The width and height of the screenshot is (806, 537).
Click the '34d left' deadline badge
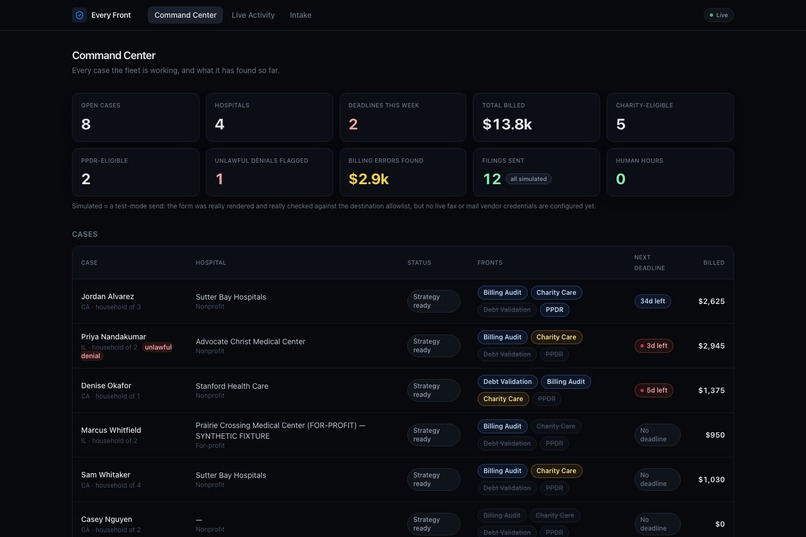pos(652,301)
